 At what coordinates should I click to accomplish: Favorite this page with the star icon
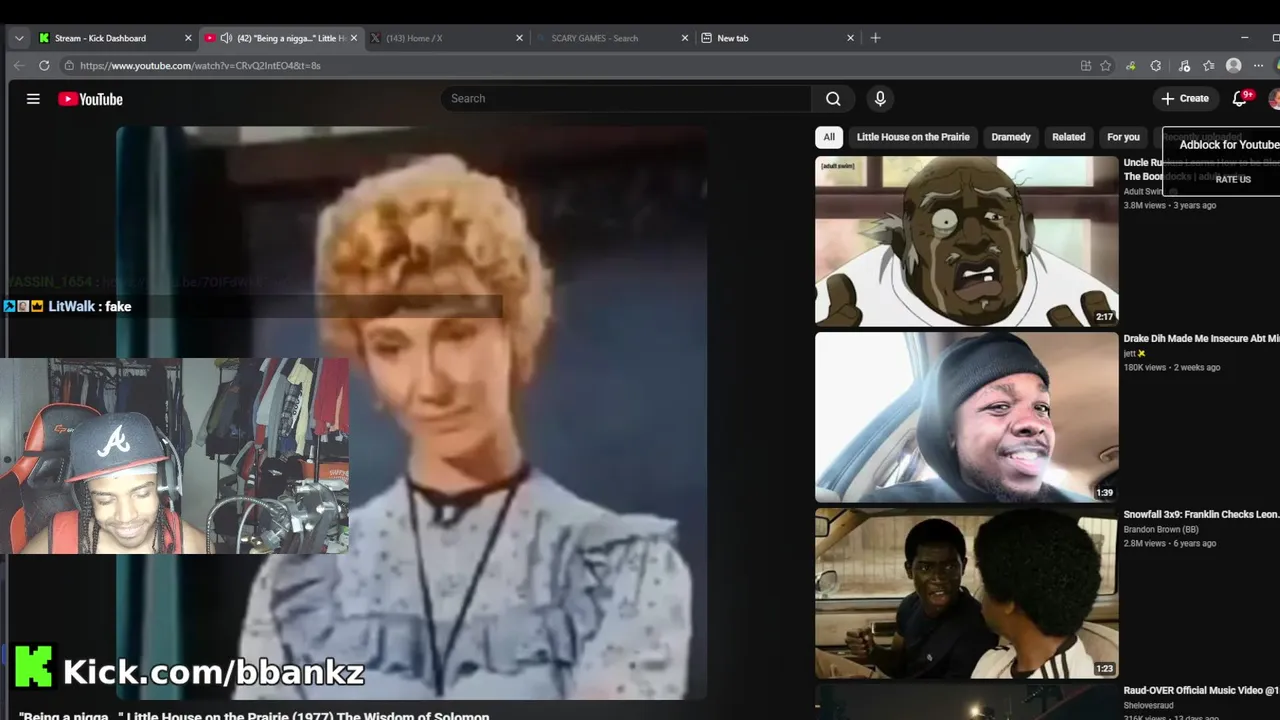pyautogui.click(x=1105, y=65)
